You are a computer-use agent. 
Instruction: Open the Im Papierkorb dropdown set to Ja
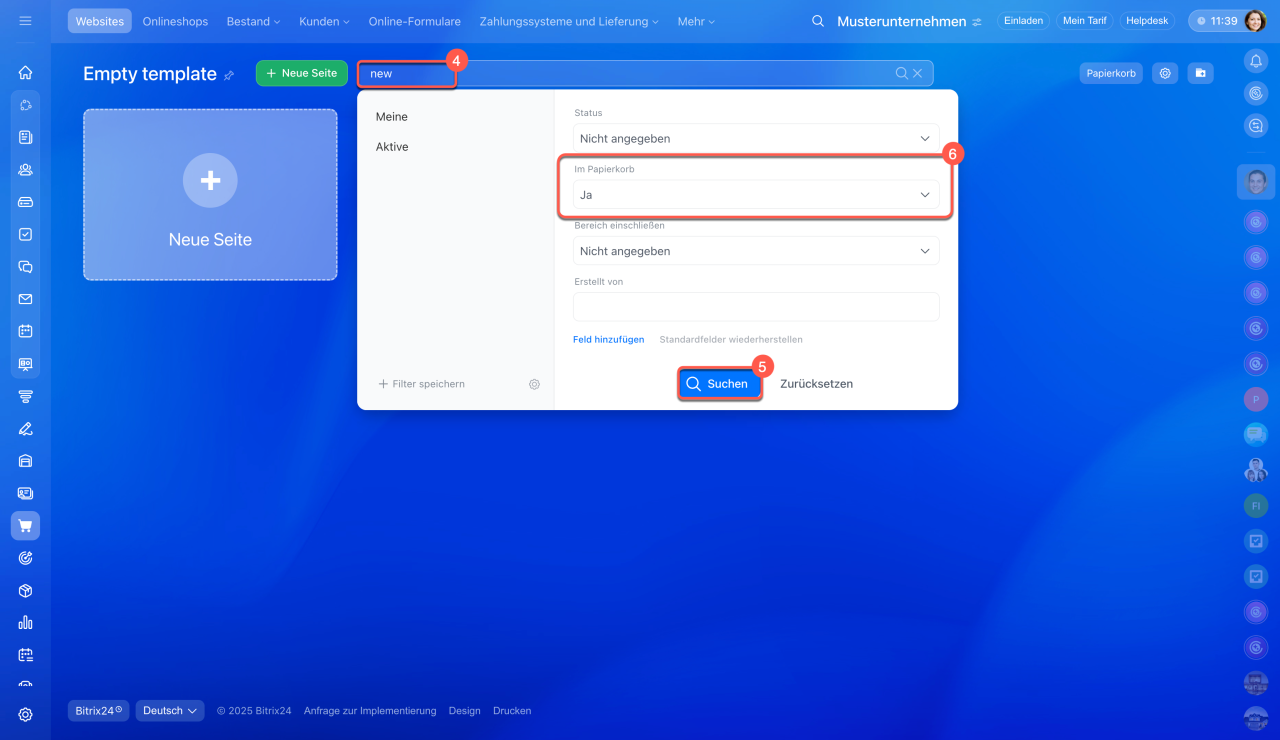756,195
